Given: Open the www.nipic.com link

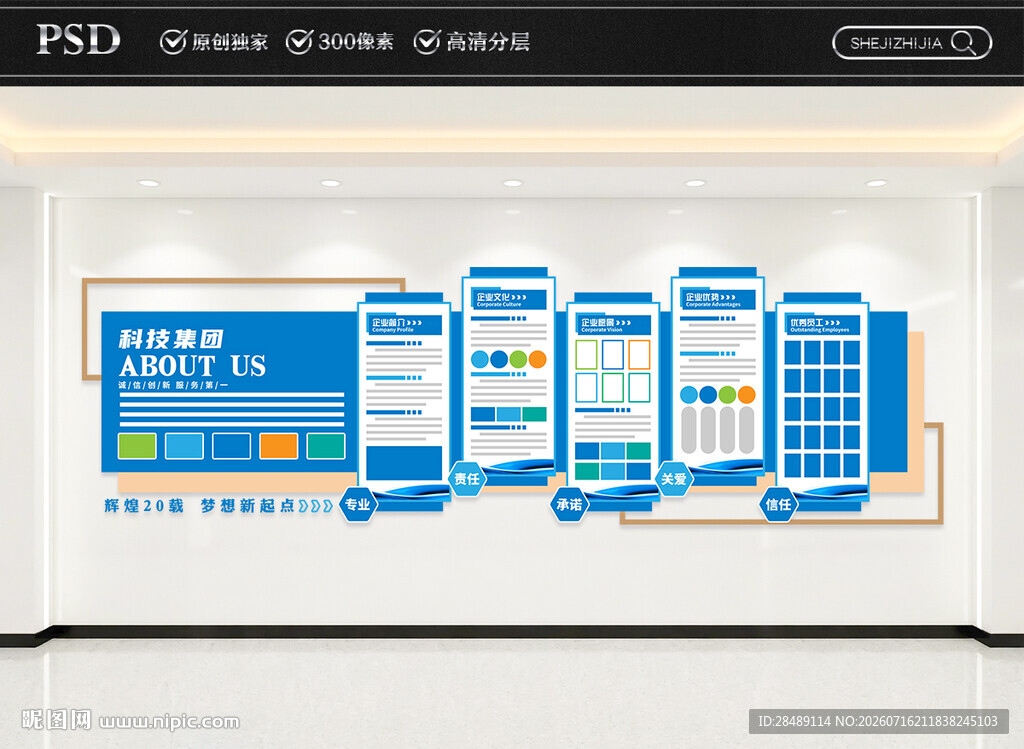Looking at the screenshot, I should tap(169, 722).
